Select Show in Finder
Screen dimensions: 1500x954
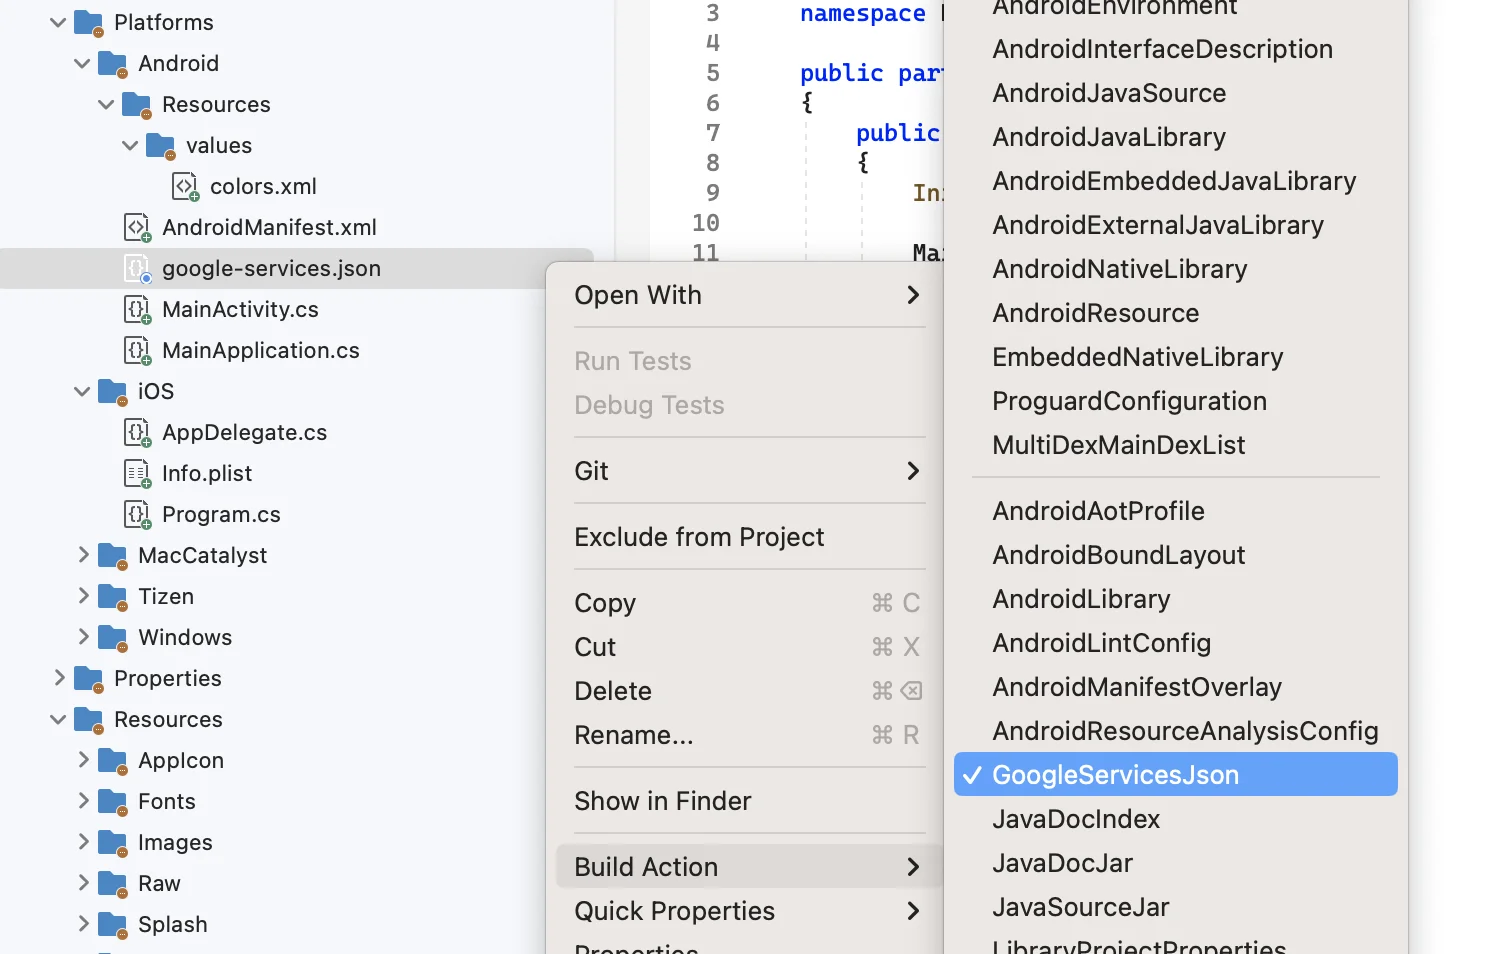click(x=662, y=801)
